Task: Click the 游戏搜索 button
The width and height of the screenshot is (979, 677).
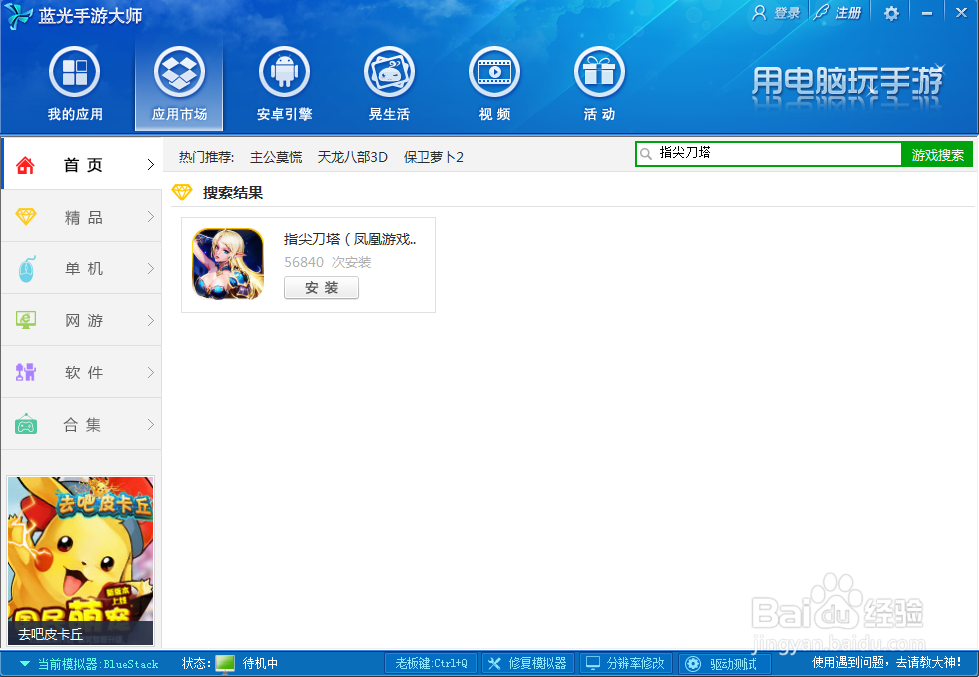Action: pos(937,154)
